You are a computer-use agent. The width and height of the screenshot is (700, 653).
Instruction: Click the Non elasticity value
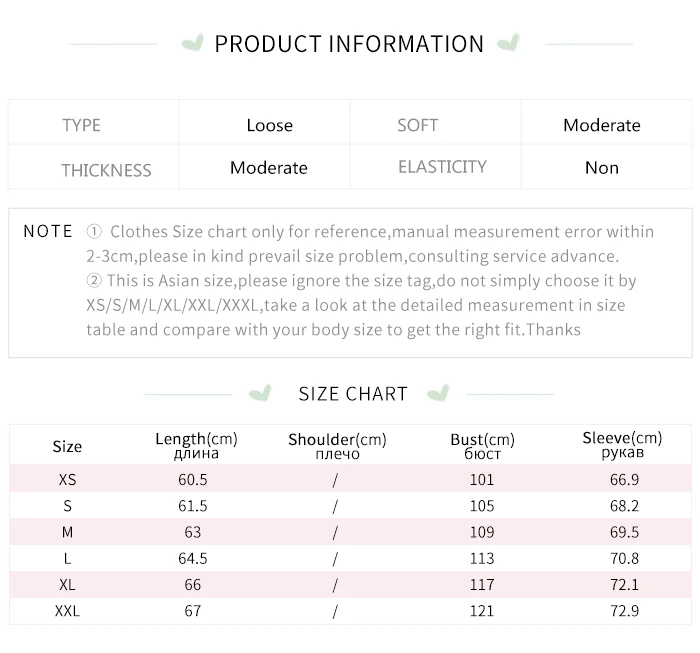602,168
